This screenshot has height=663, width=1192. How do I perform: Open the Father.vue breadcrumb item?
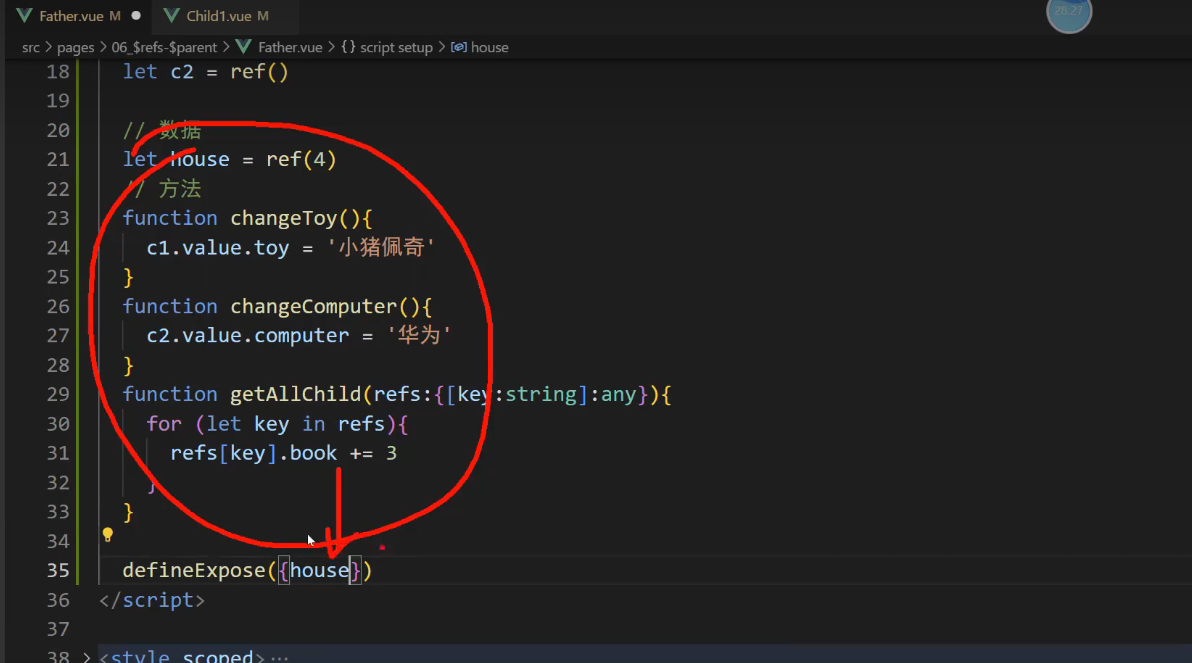[x=290, y=47]
